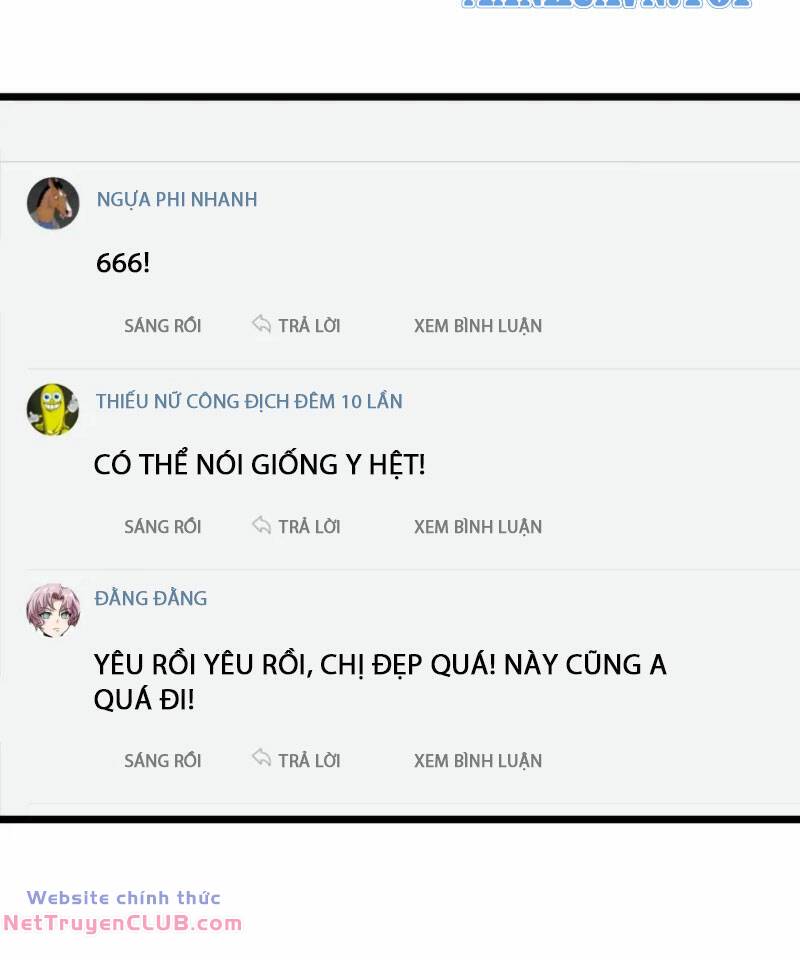Click reply arrow icon under the 666! comment

261,324
